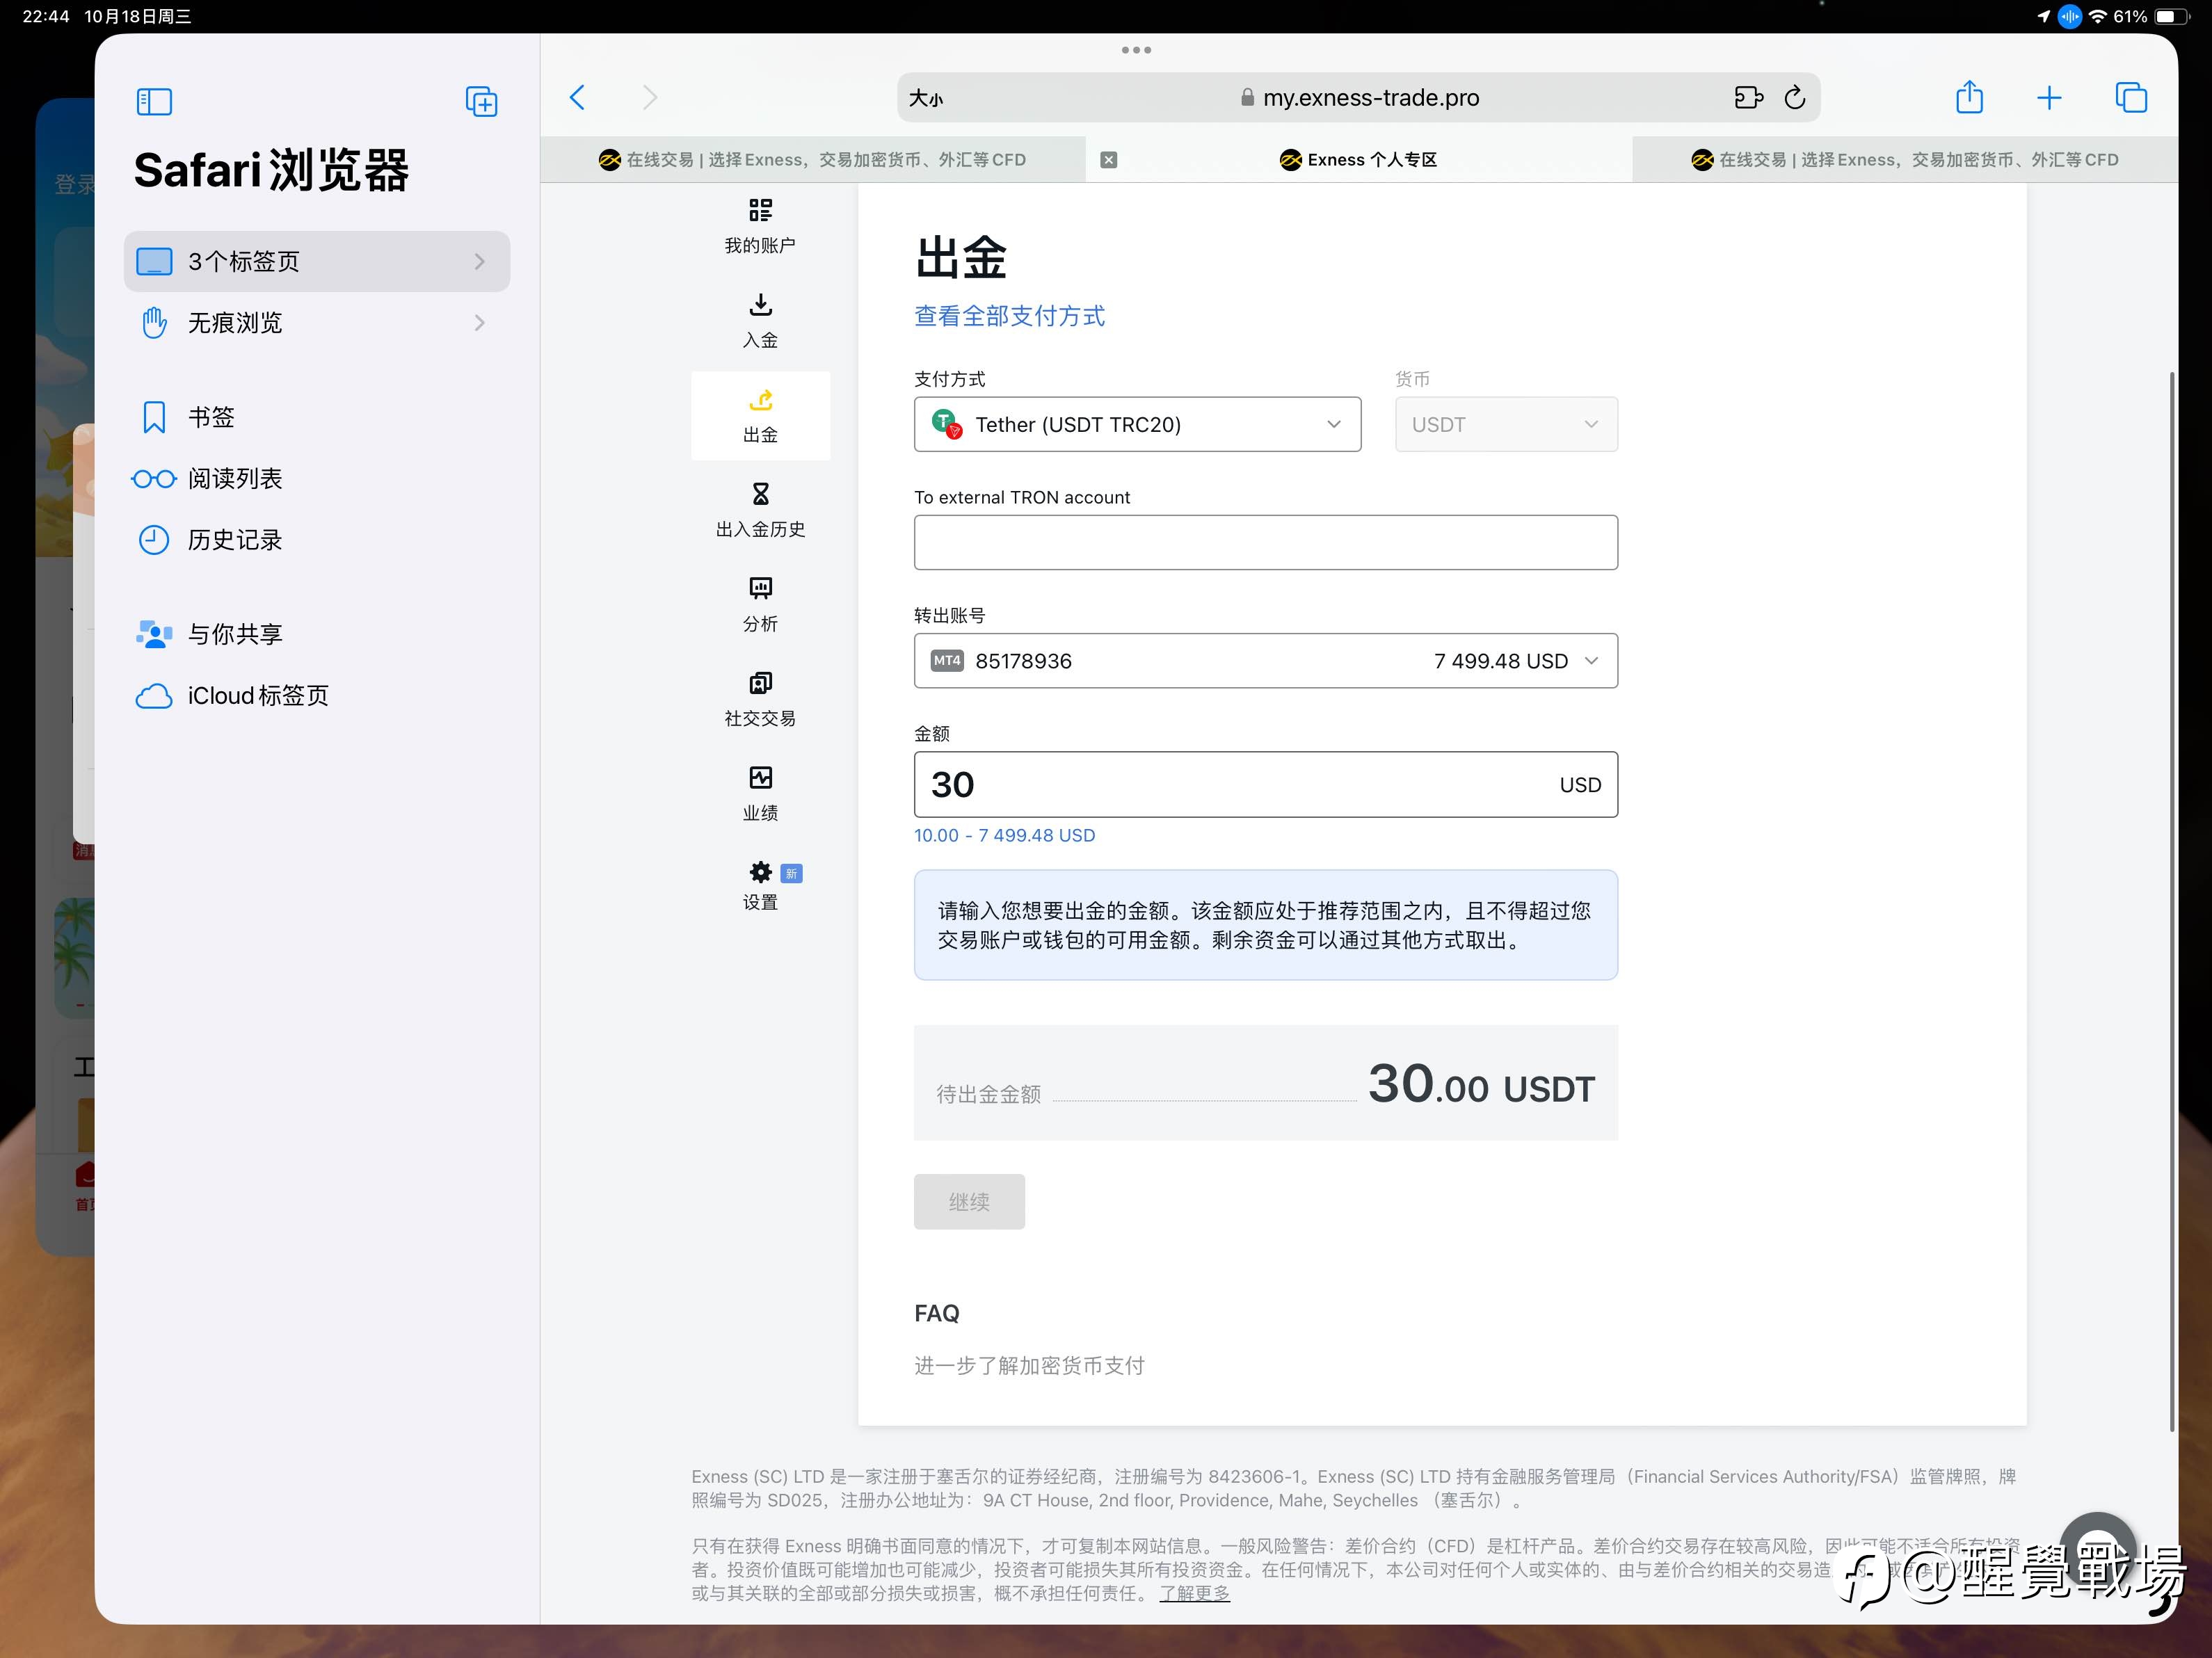The height and width of the screenshot is (1658, 2212).
Task: Open the 社交交易 social trading section
Action: tap(760, 699)
